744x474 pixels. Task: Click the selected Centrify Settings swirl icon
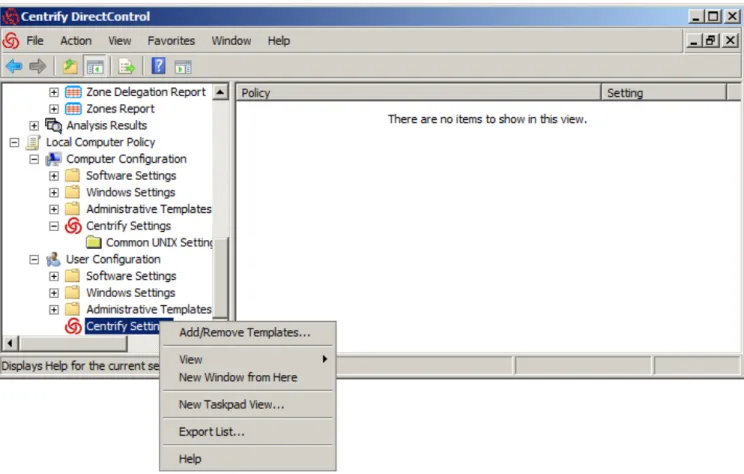tap(73, 326)
